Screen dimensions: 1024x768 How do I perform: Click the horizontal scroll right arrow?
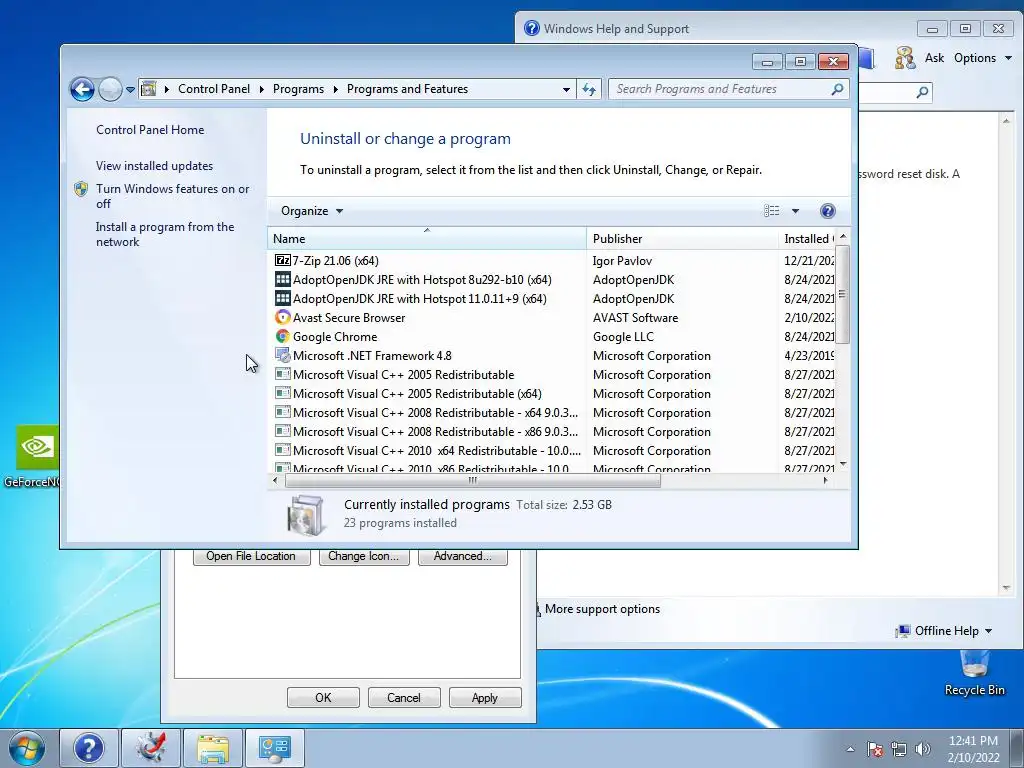pos(825,481)
